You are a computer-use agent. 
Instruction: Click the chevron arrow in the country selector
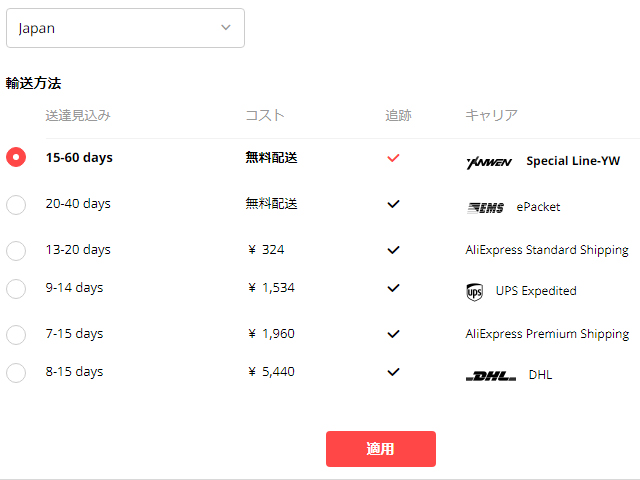[226, 28]
